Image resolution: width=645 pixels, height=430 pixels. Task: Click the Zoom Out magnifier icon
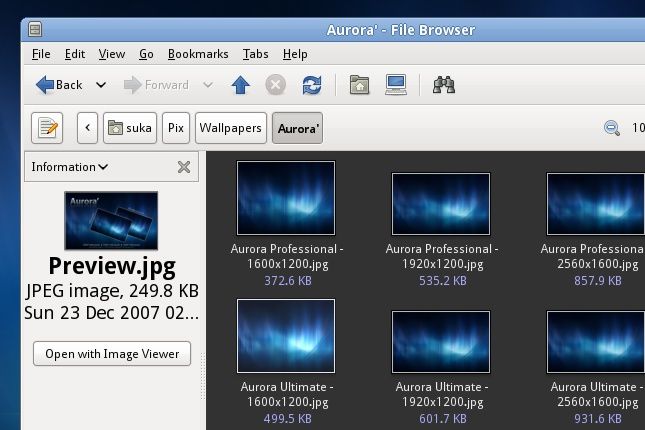click(612, 128)
